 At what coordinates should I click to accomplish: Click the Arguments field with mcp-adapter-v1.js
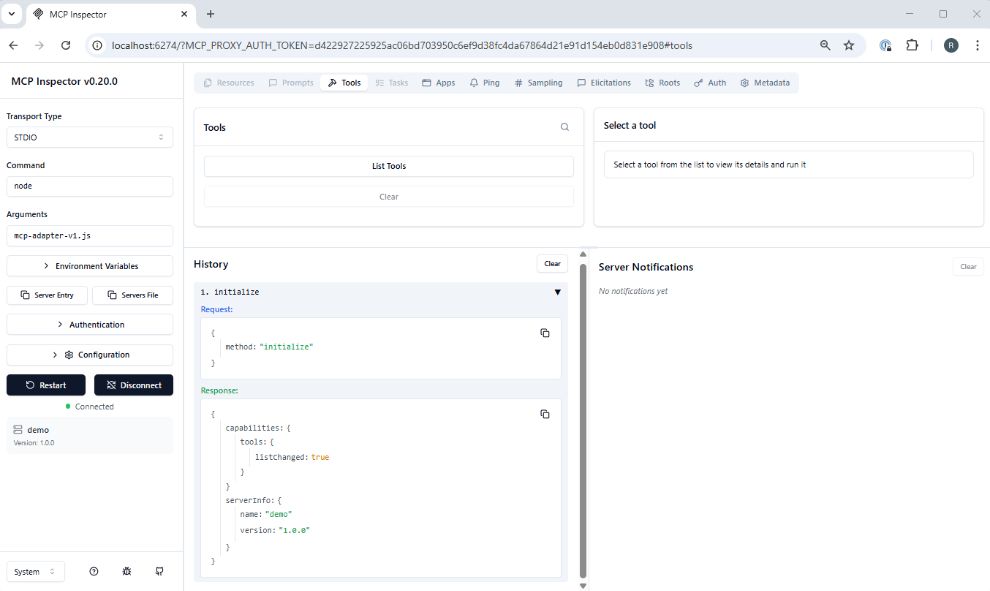pyautogui.click(x=89, y=236)
